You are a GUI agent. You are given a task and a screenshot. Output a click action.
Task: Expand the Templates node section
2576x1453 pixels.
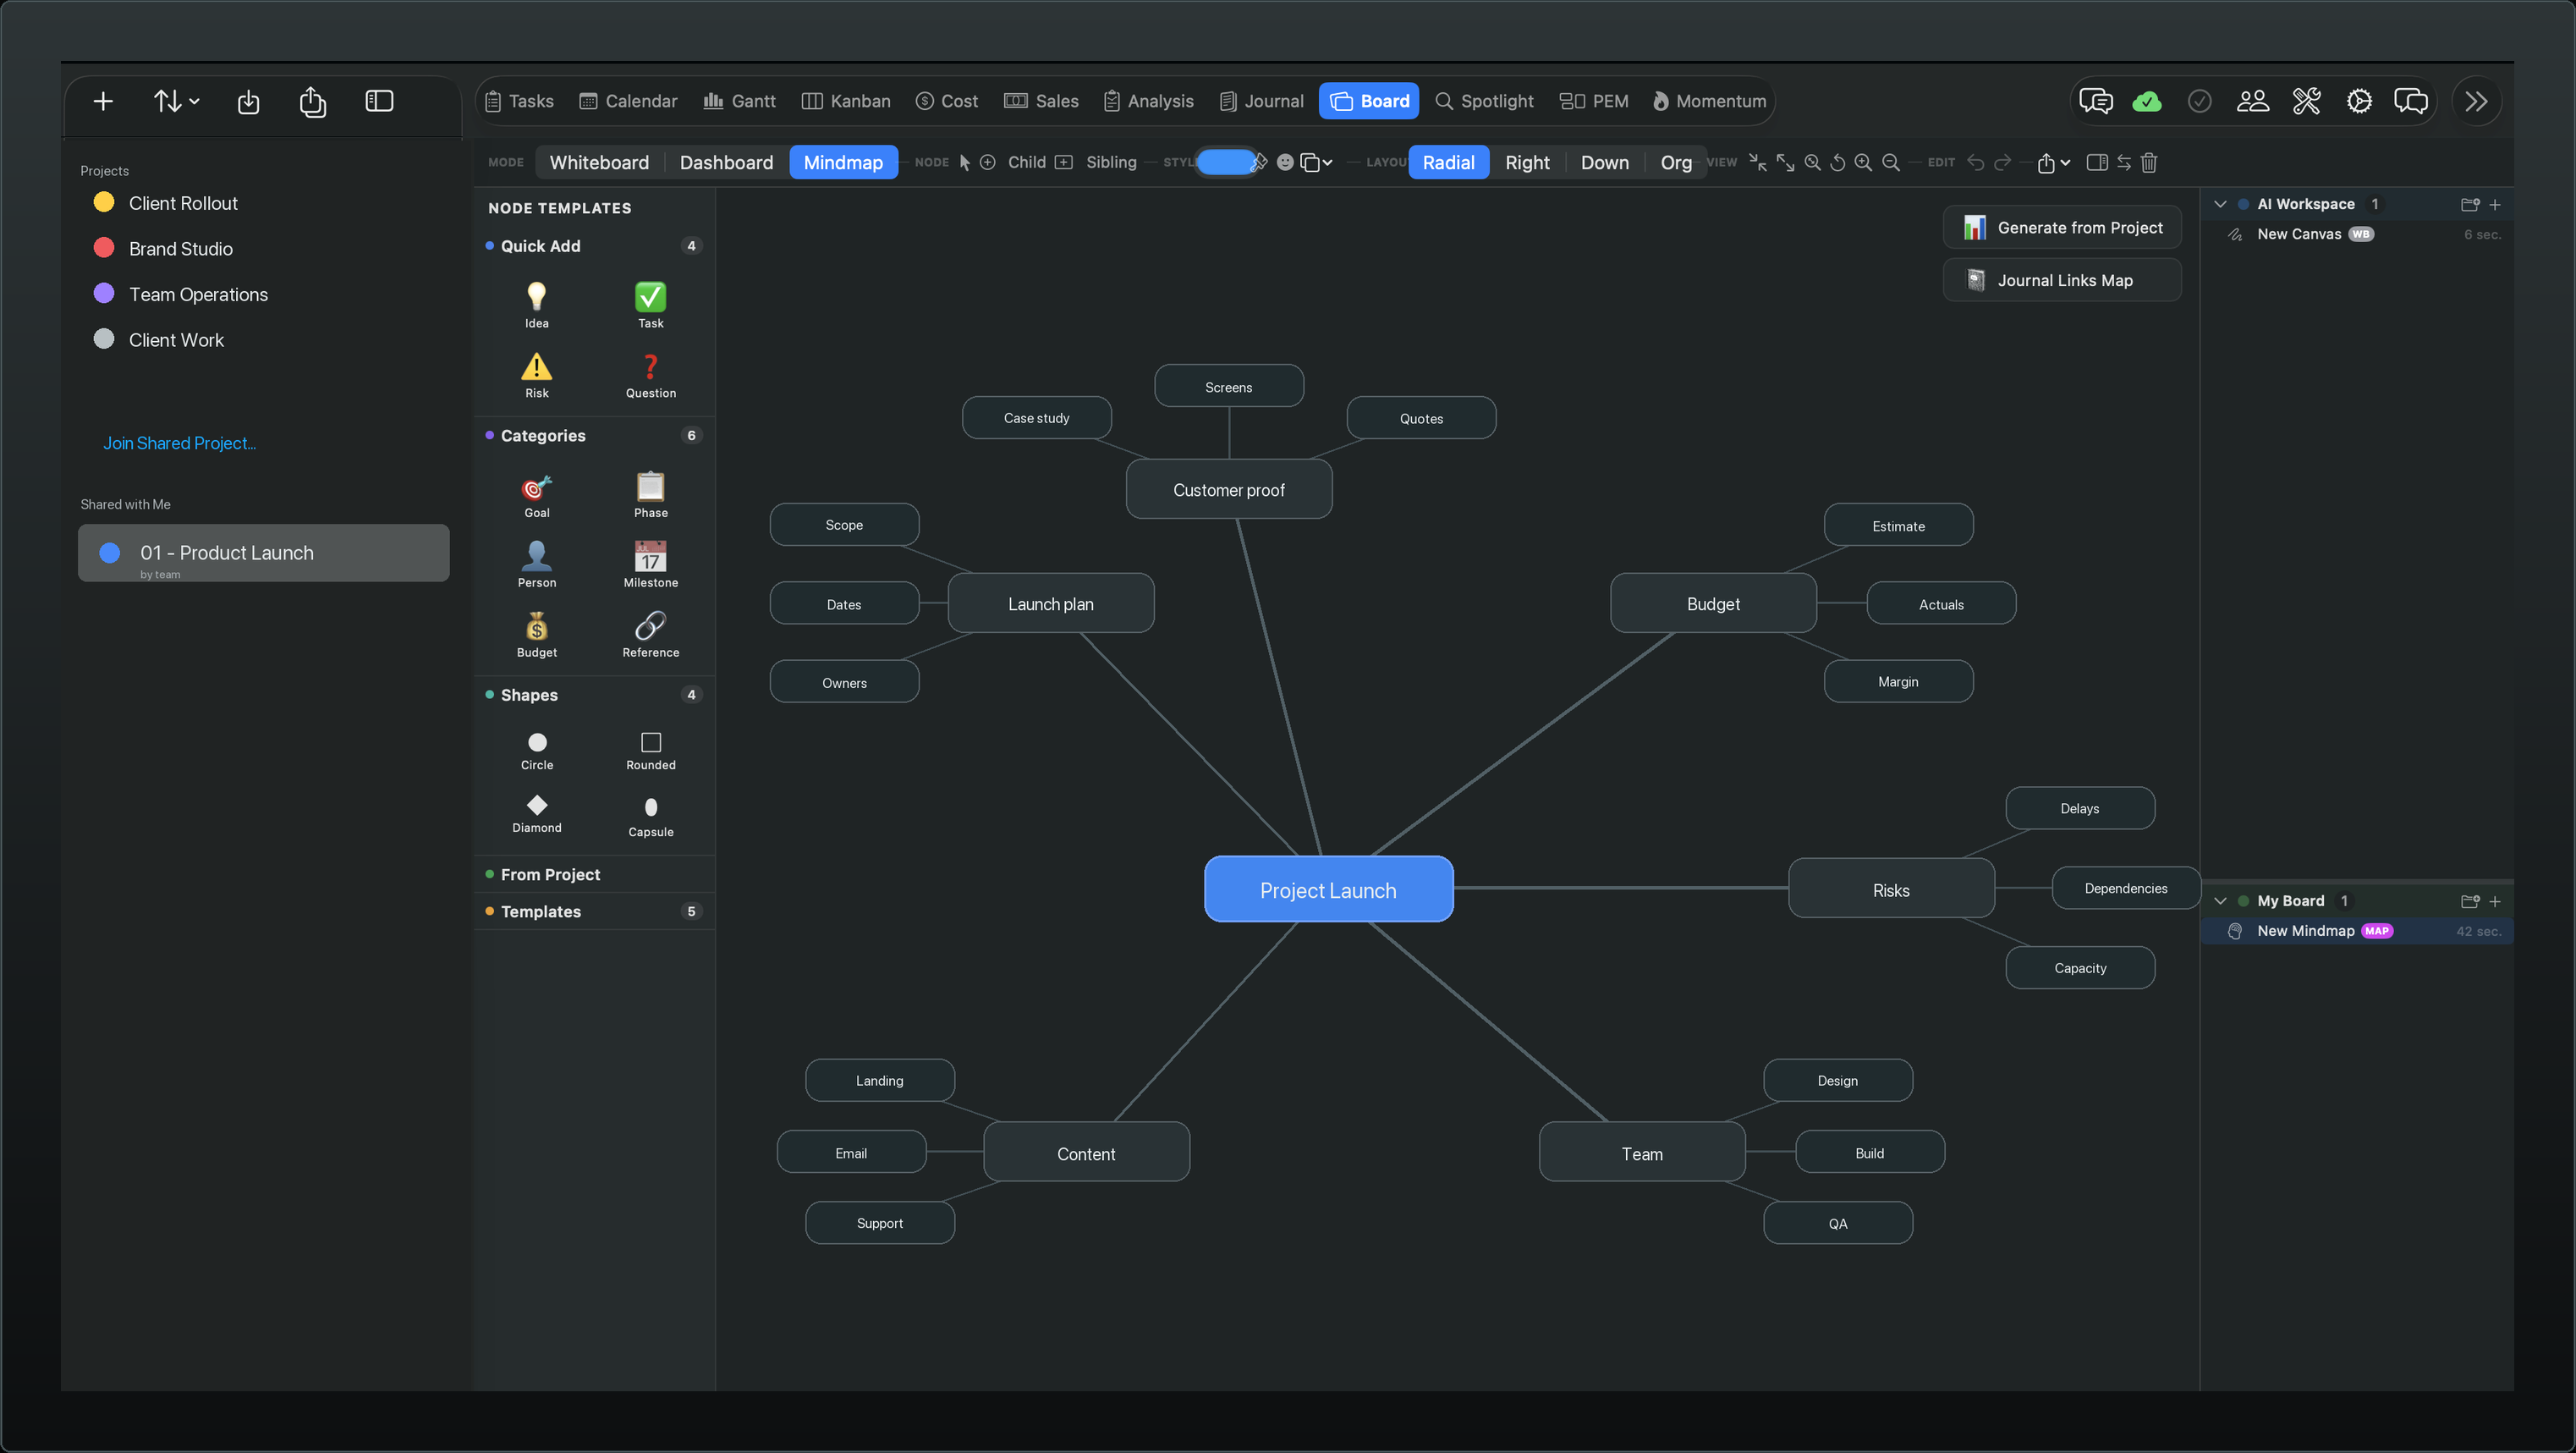(594, 911)
